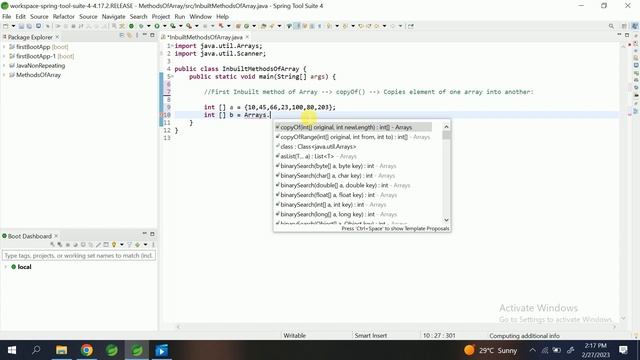Open the Window menu

(x=200, y=17)
